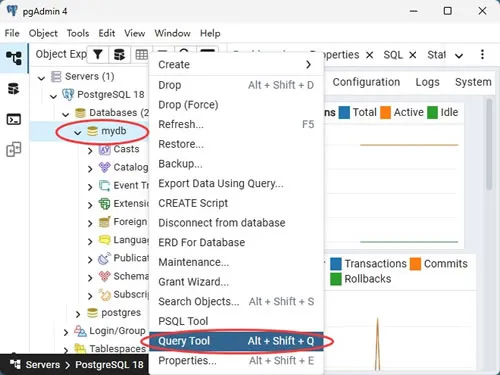The image size is (500, 375).
Task: Open the vertical three-dot panel menu
Action: (482, 54)
